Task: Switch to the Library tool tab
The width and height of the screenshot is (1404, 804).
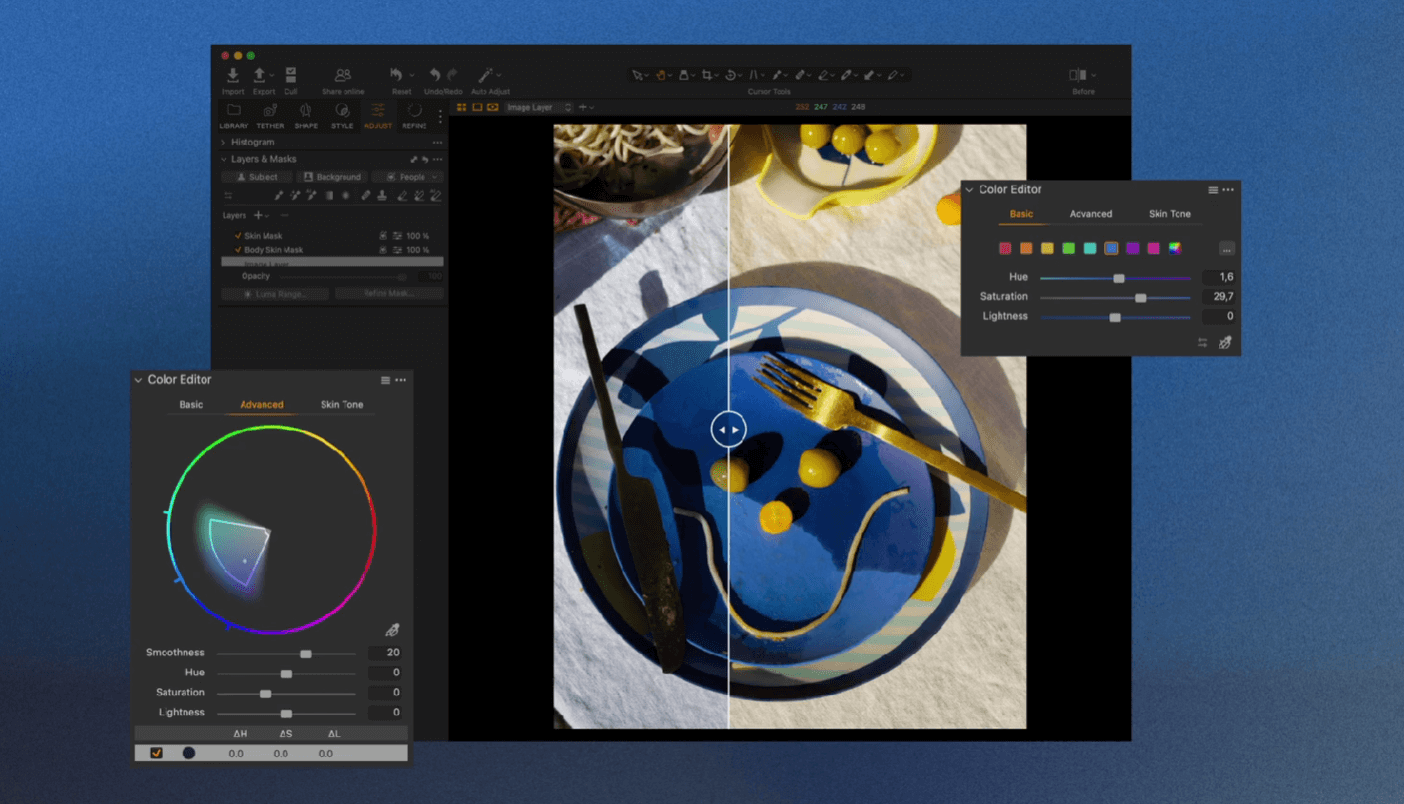Action: 233,116
